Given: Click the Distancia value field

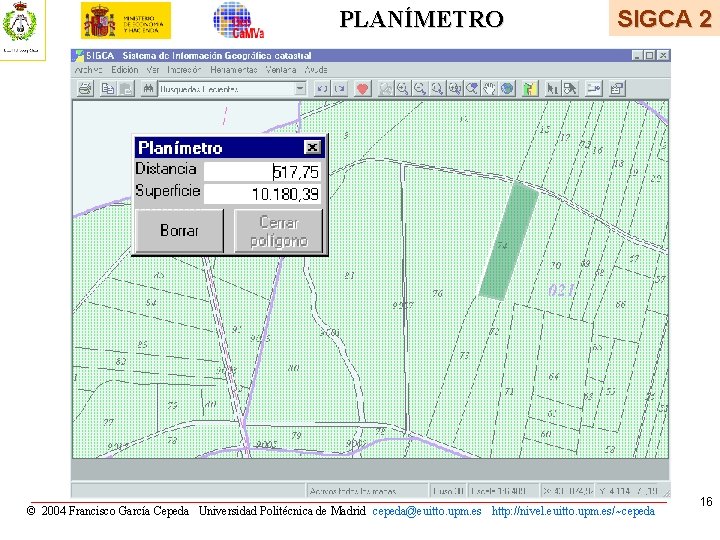Looking at the screenshot, I should pyautogui.click(x=262, y=172).
